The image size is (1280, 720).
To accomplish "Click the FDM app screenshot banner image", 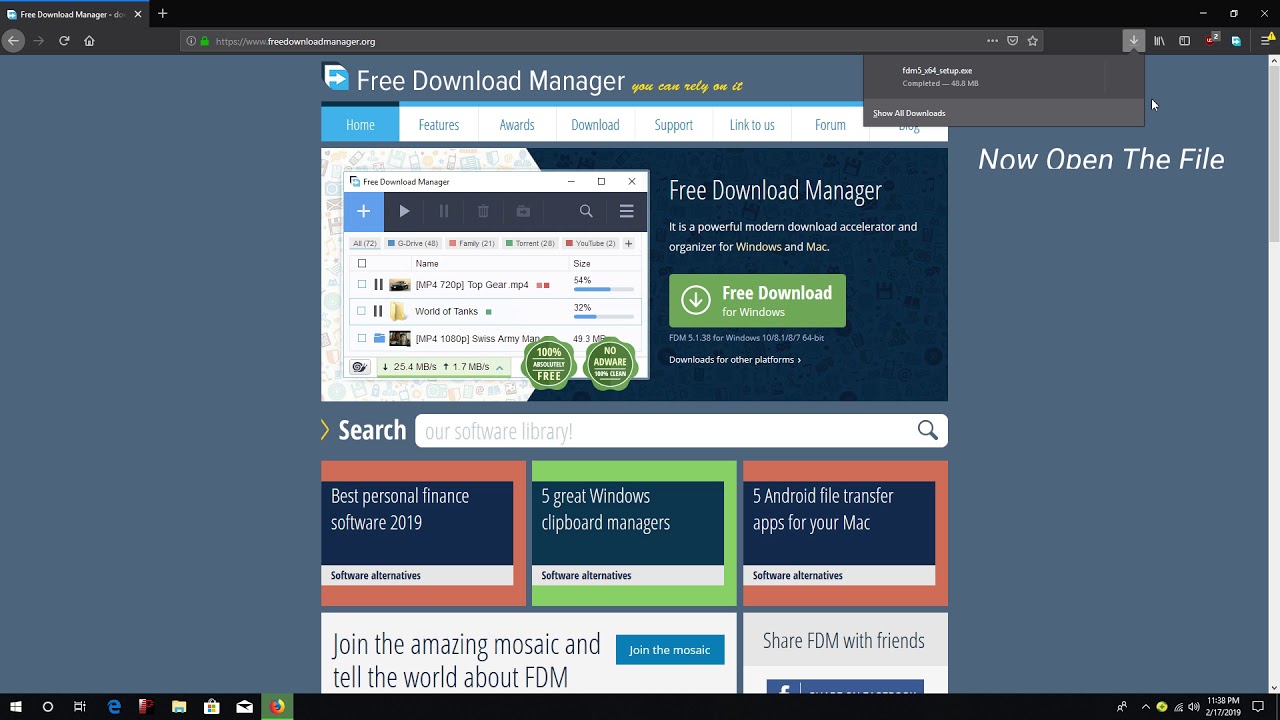I will pyautogui.click(x=496, y=275).
